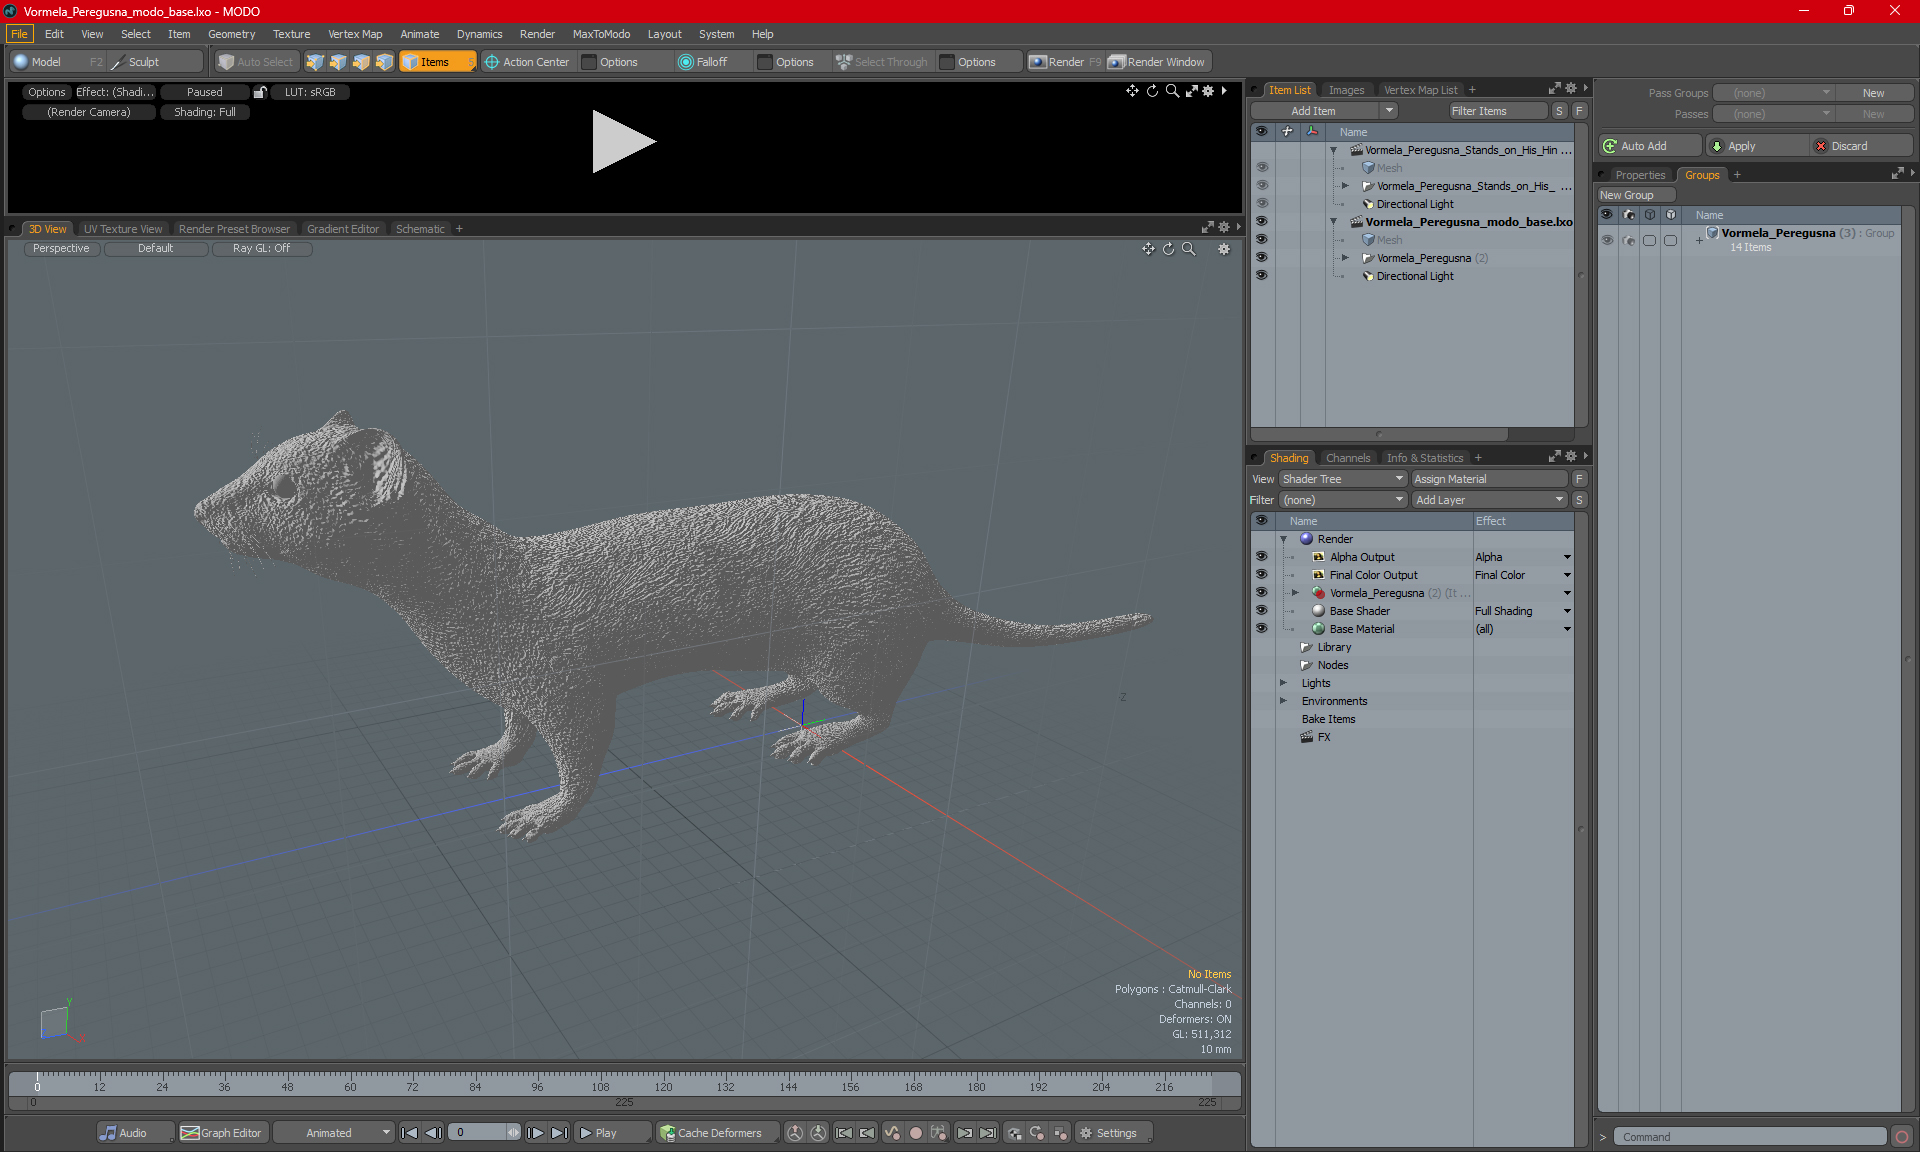Go to last frame
The image size is (1920, 1152).
click(x=559, y=1133)
